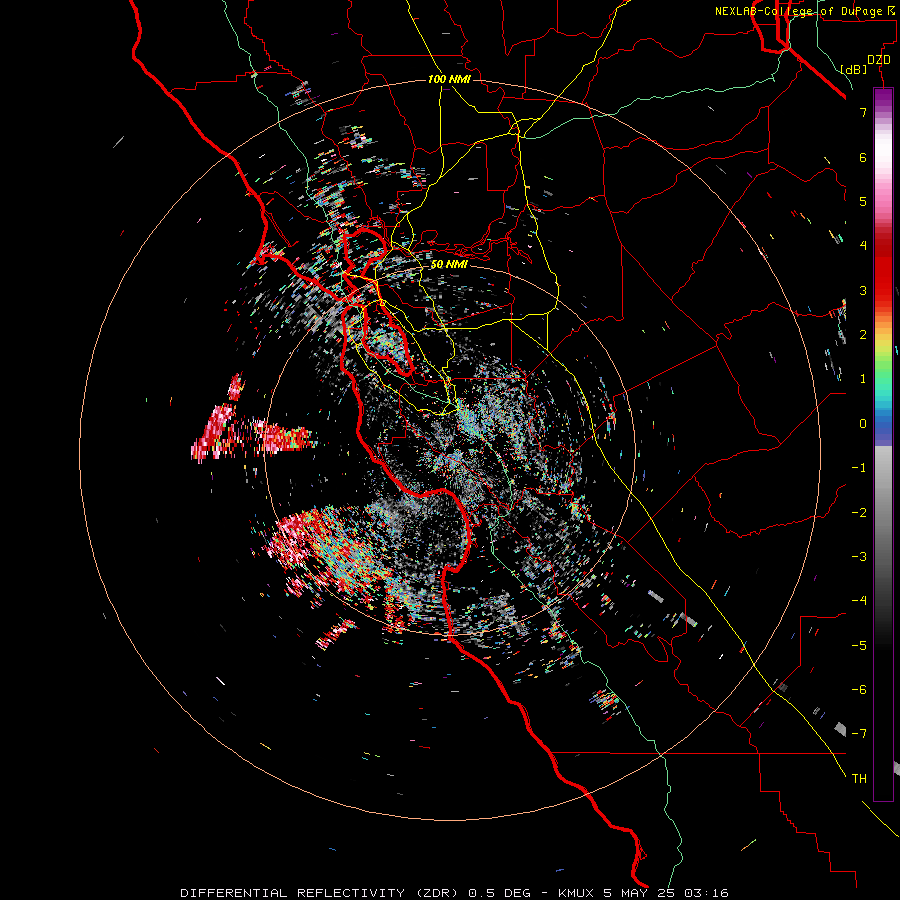Screen dimensions: 900x900
Task: Click the "5 MAY 25" date text
Action: click(x=640, y=893)
